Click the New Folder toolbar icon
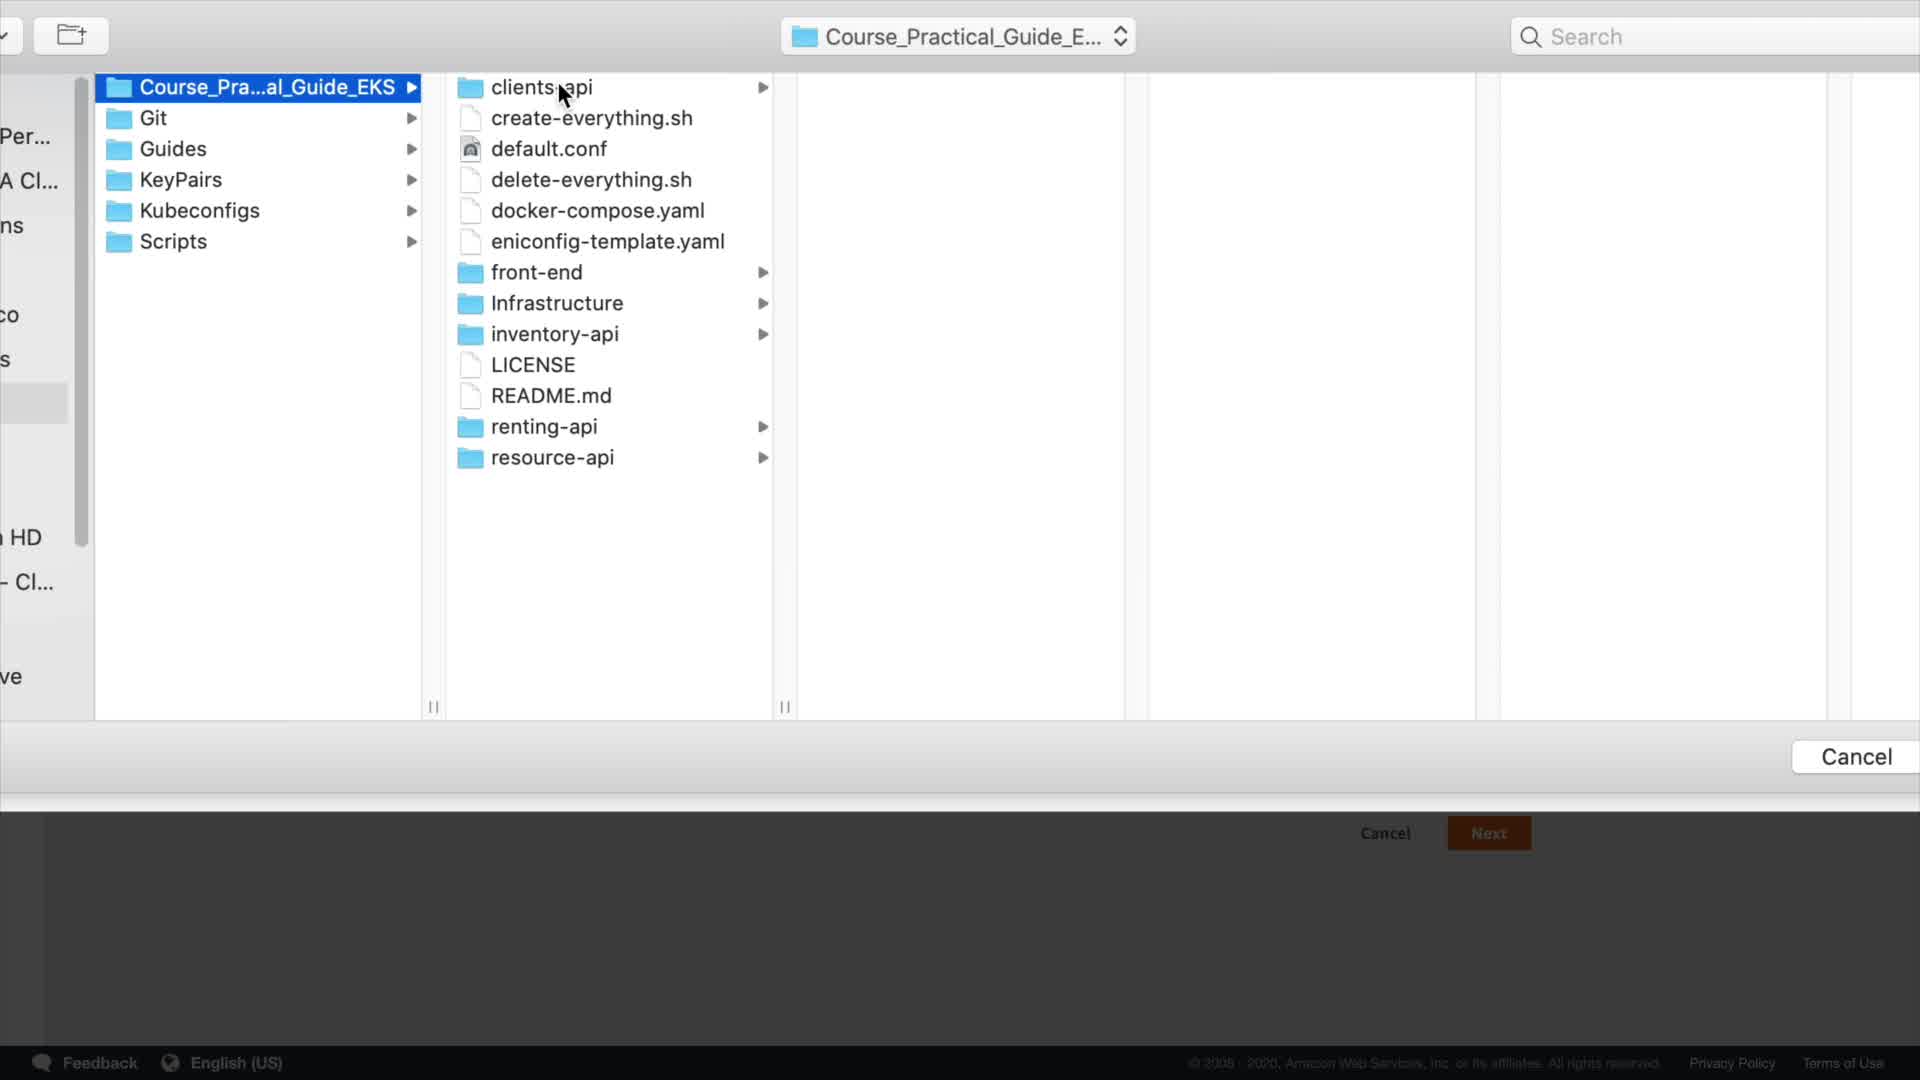Screen dimensions: 1920x1080 [x=71, y=36]
